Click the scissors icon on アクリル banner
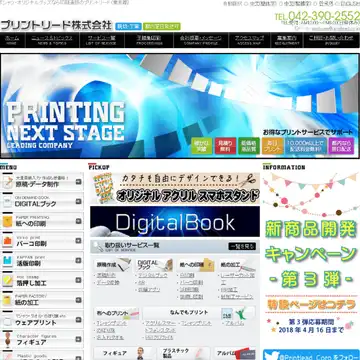The width and height of the screenshot is (360, 360). (248, 180)
